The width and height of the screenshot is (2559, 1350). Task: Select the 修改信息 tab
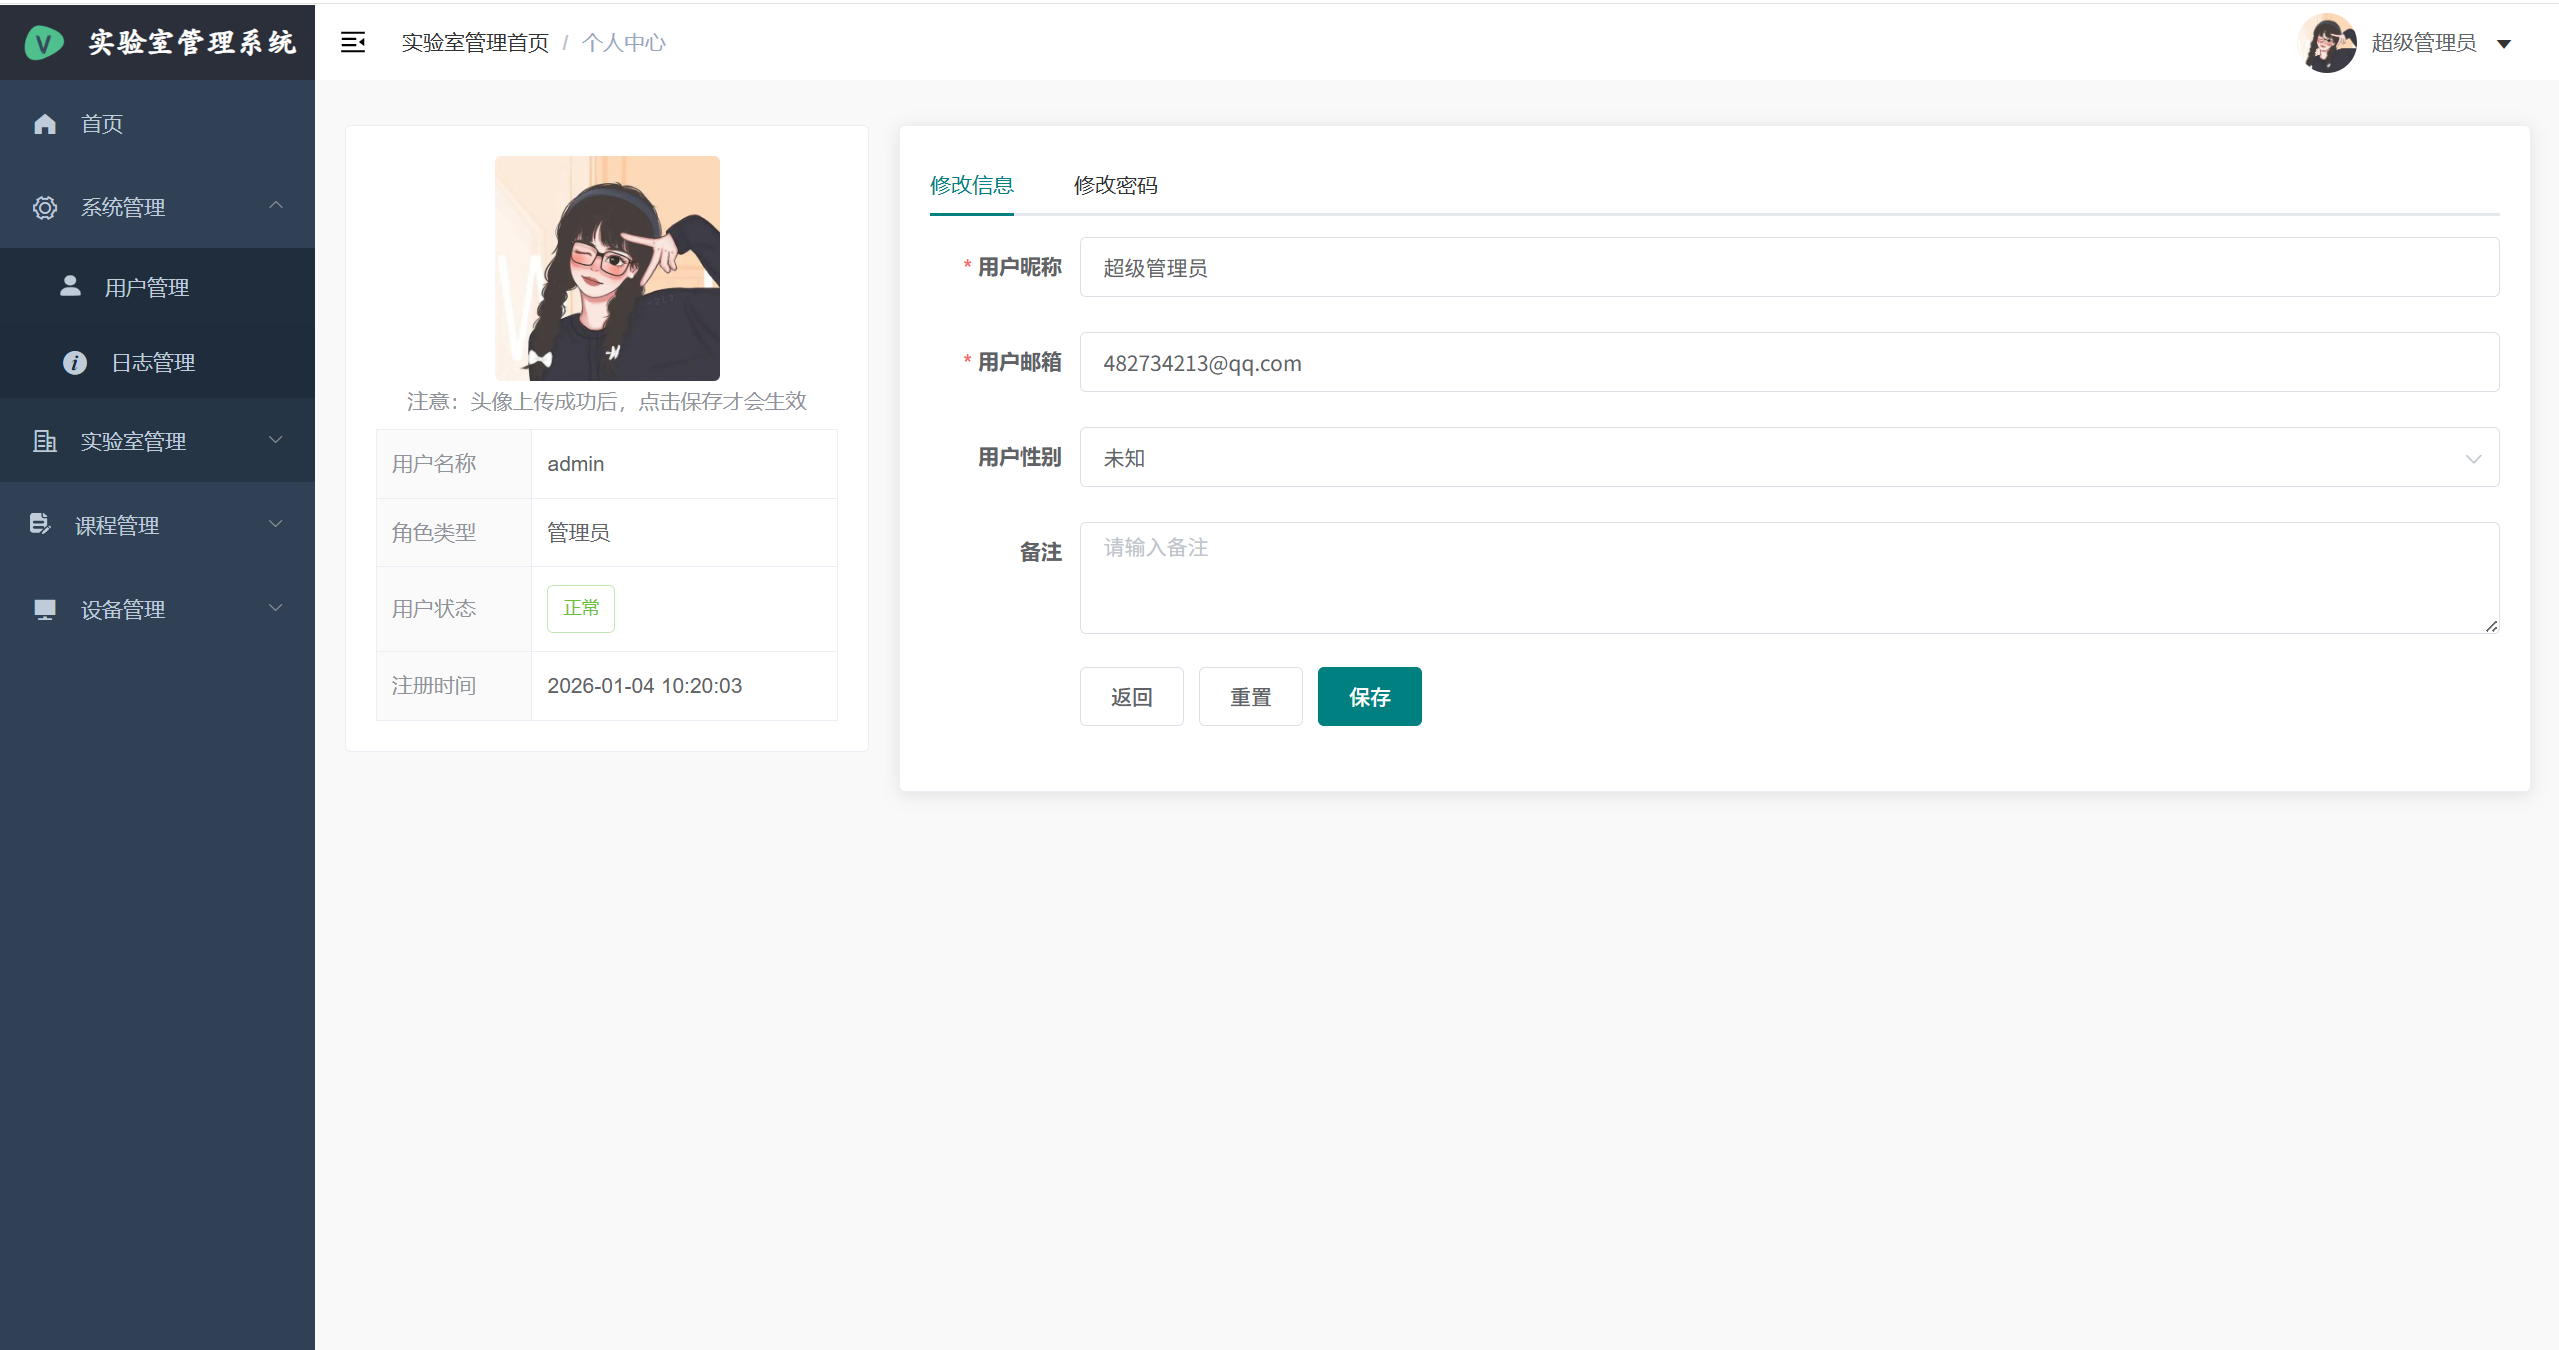[971, 186]
